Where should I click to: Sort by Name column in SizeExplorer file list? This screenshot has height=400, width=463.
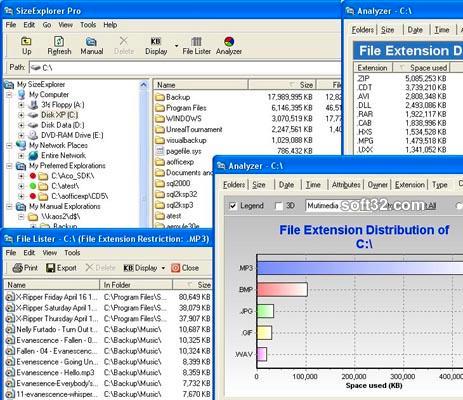pos(201,85)
